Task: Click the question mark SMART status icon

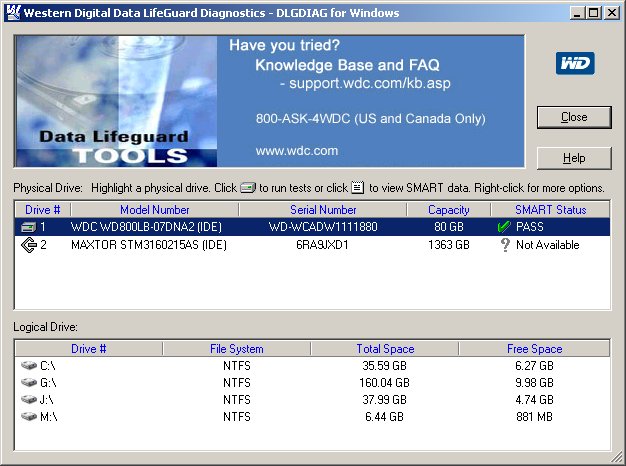Action: [505, 245]
